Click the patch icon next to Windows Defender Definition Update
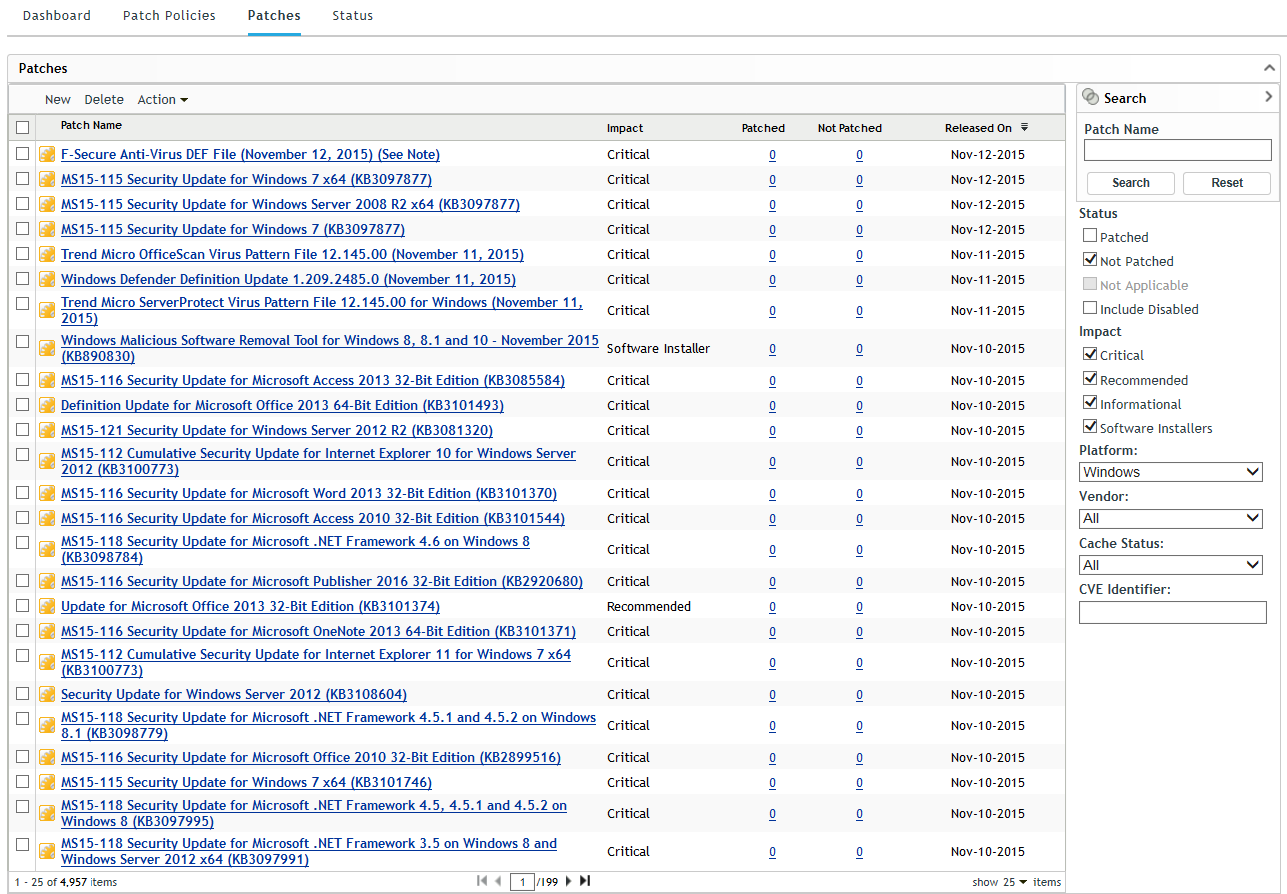Screen dimensions: 1287x894 coord(47,280)
